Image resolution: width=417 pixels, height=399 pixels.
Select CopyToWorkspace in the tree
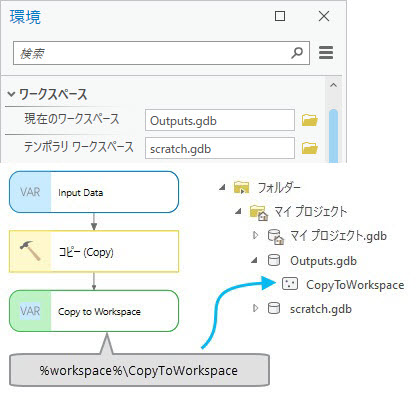tap(355, 285)
